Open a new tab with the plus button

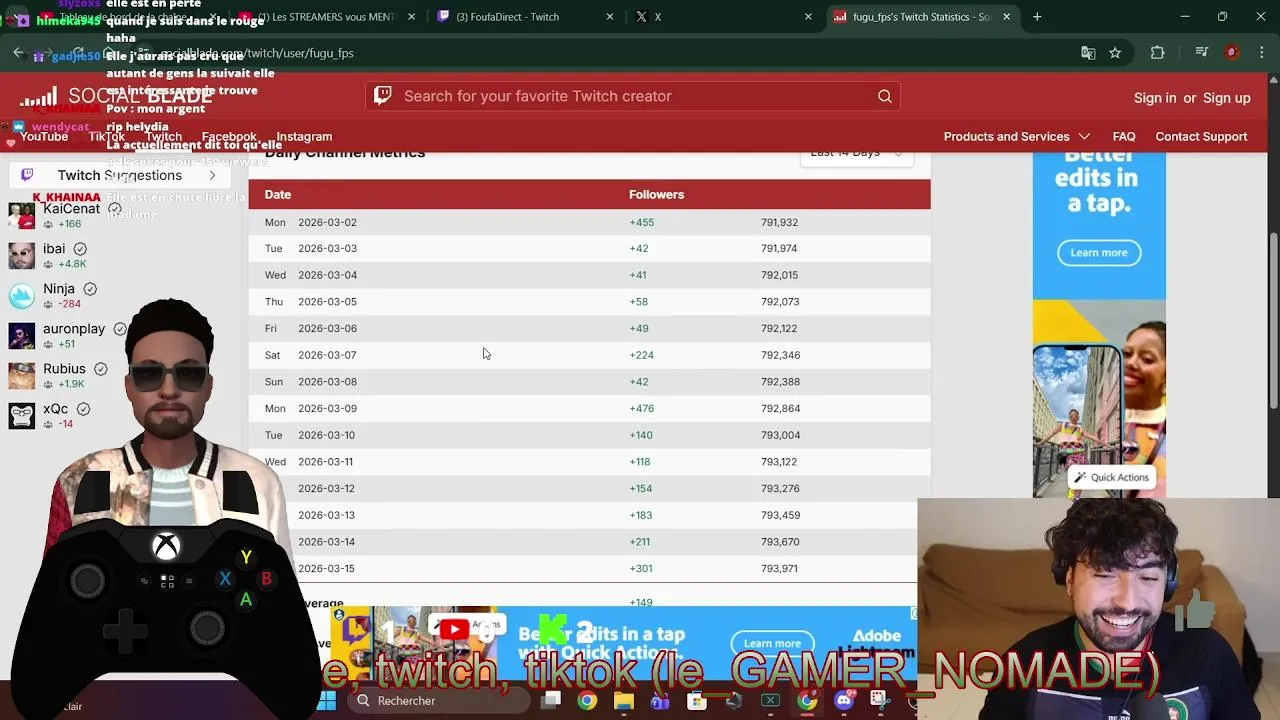pyautogui.click(x=1037, y=17)
